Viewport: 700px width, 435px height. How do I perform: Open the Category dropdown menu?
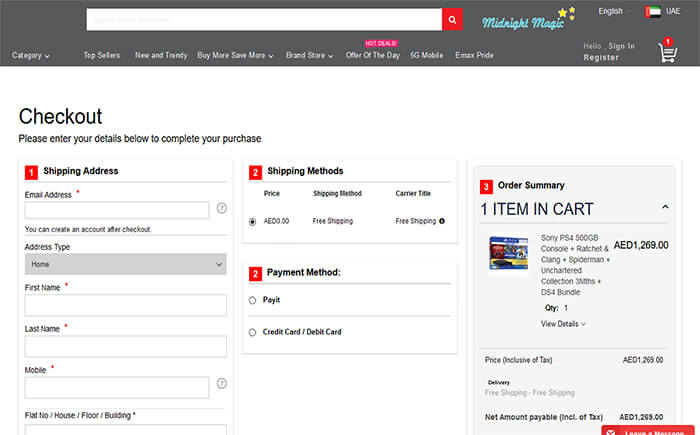(x=30, y=55)
